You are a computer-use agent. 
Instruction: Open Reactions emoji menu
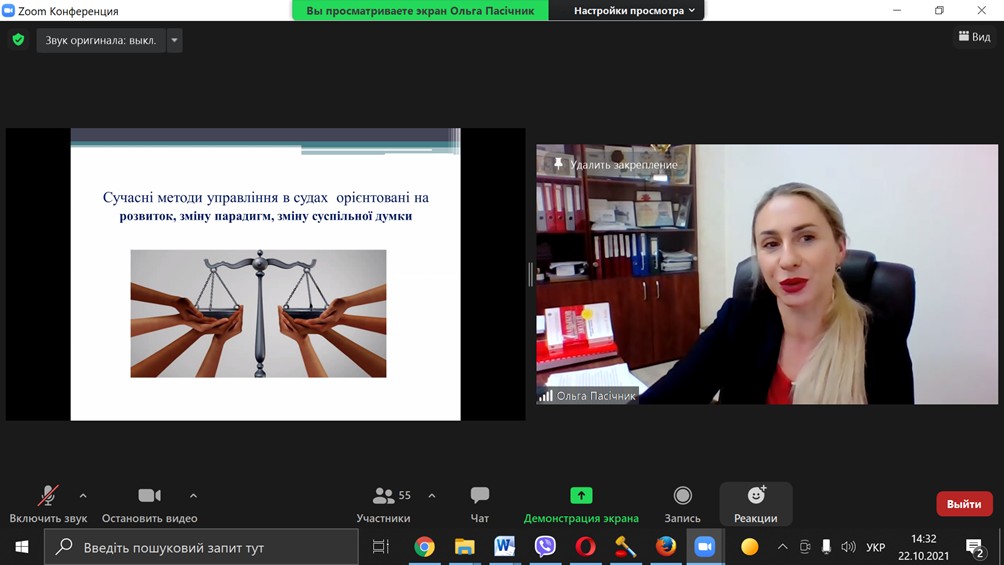coord(755,497)
